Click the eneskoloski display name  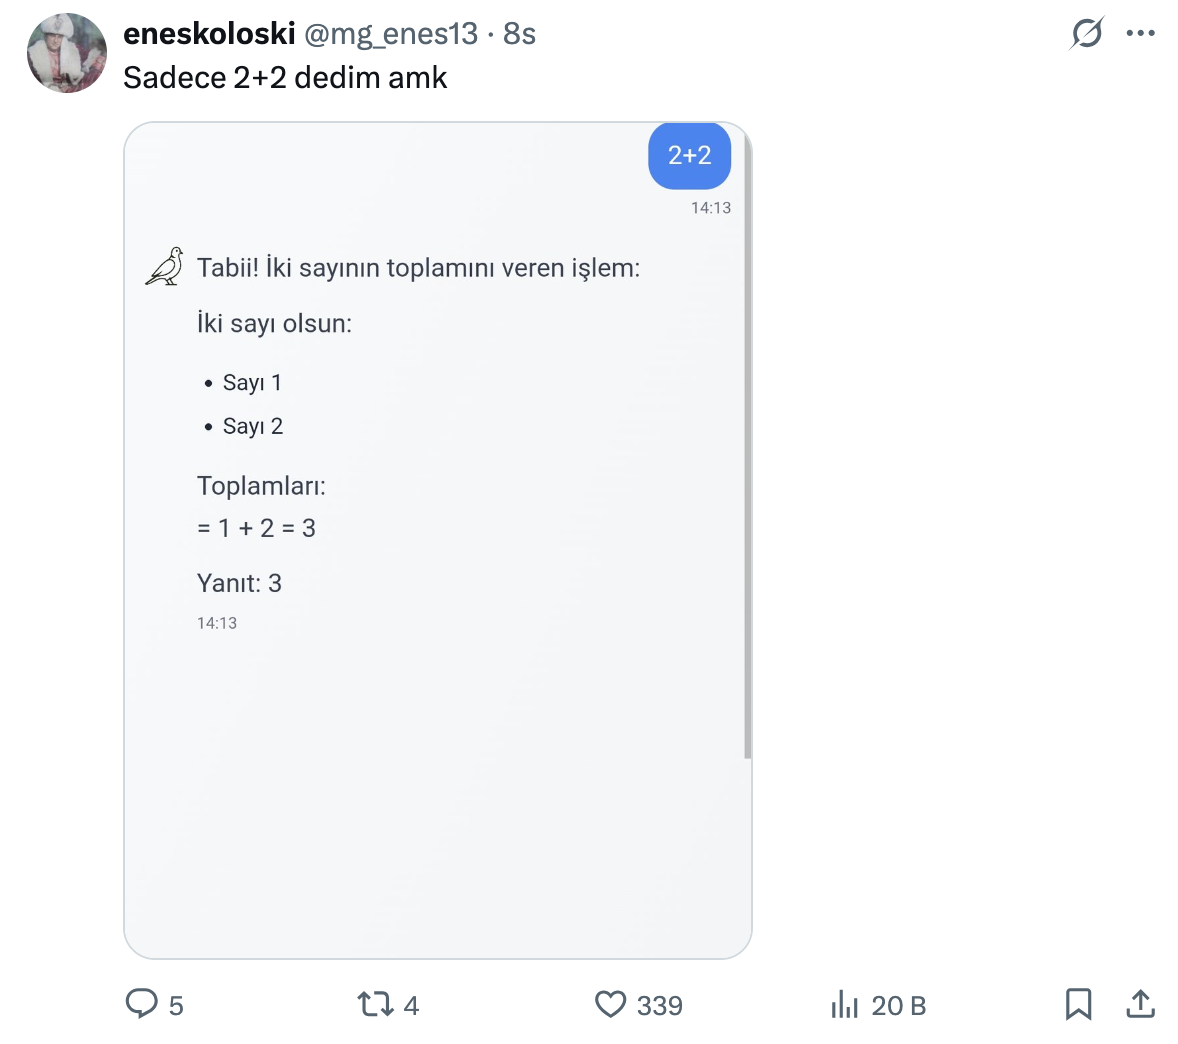pyautogui.click(x=209, y=33)
